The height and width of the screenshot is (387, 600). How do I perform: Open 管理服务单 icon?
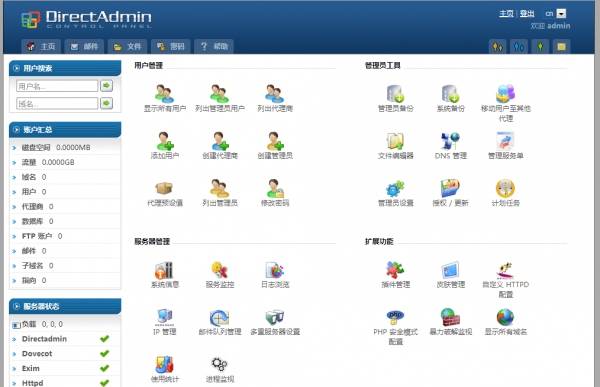505,141
